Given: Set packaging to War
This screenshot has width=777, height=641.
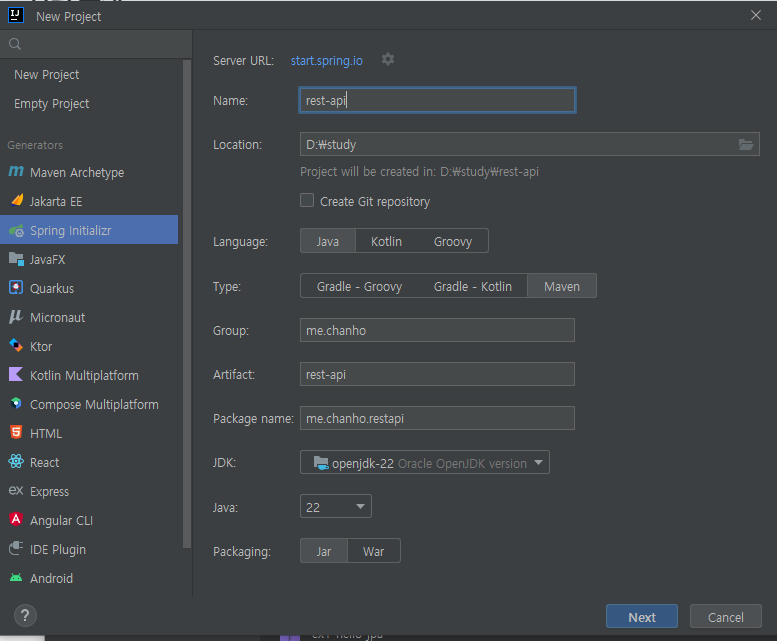Looking at the screenshot, I should coord(374,551).
